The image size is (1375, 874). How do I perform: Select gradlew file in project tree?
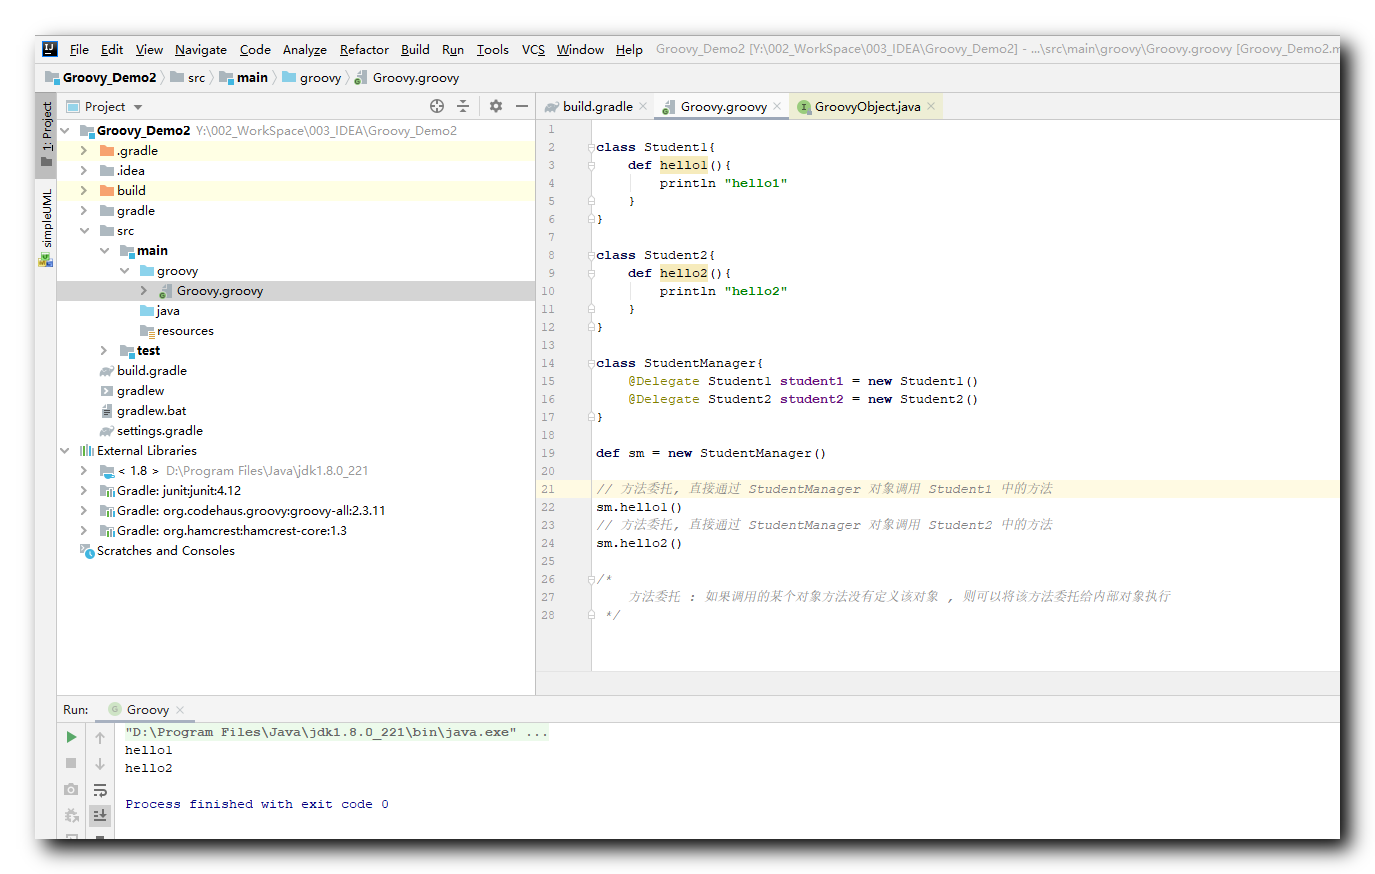coord(132,391)
